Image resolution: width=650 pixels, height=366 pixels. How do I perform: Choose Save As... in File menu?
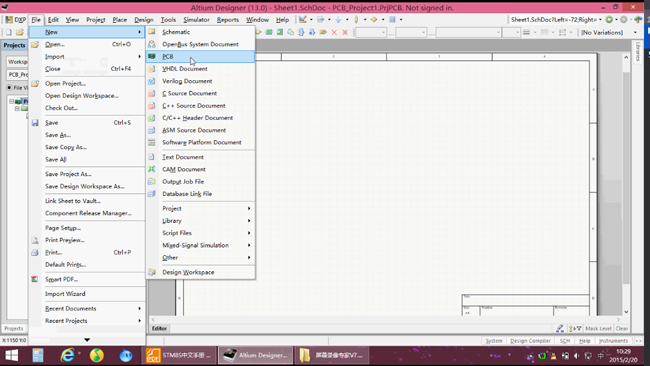click(x=87, y=135)
